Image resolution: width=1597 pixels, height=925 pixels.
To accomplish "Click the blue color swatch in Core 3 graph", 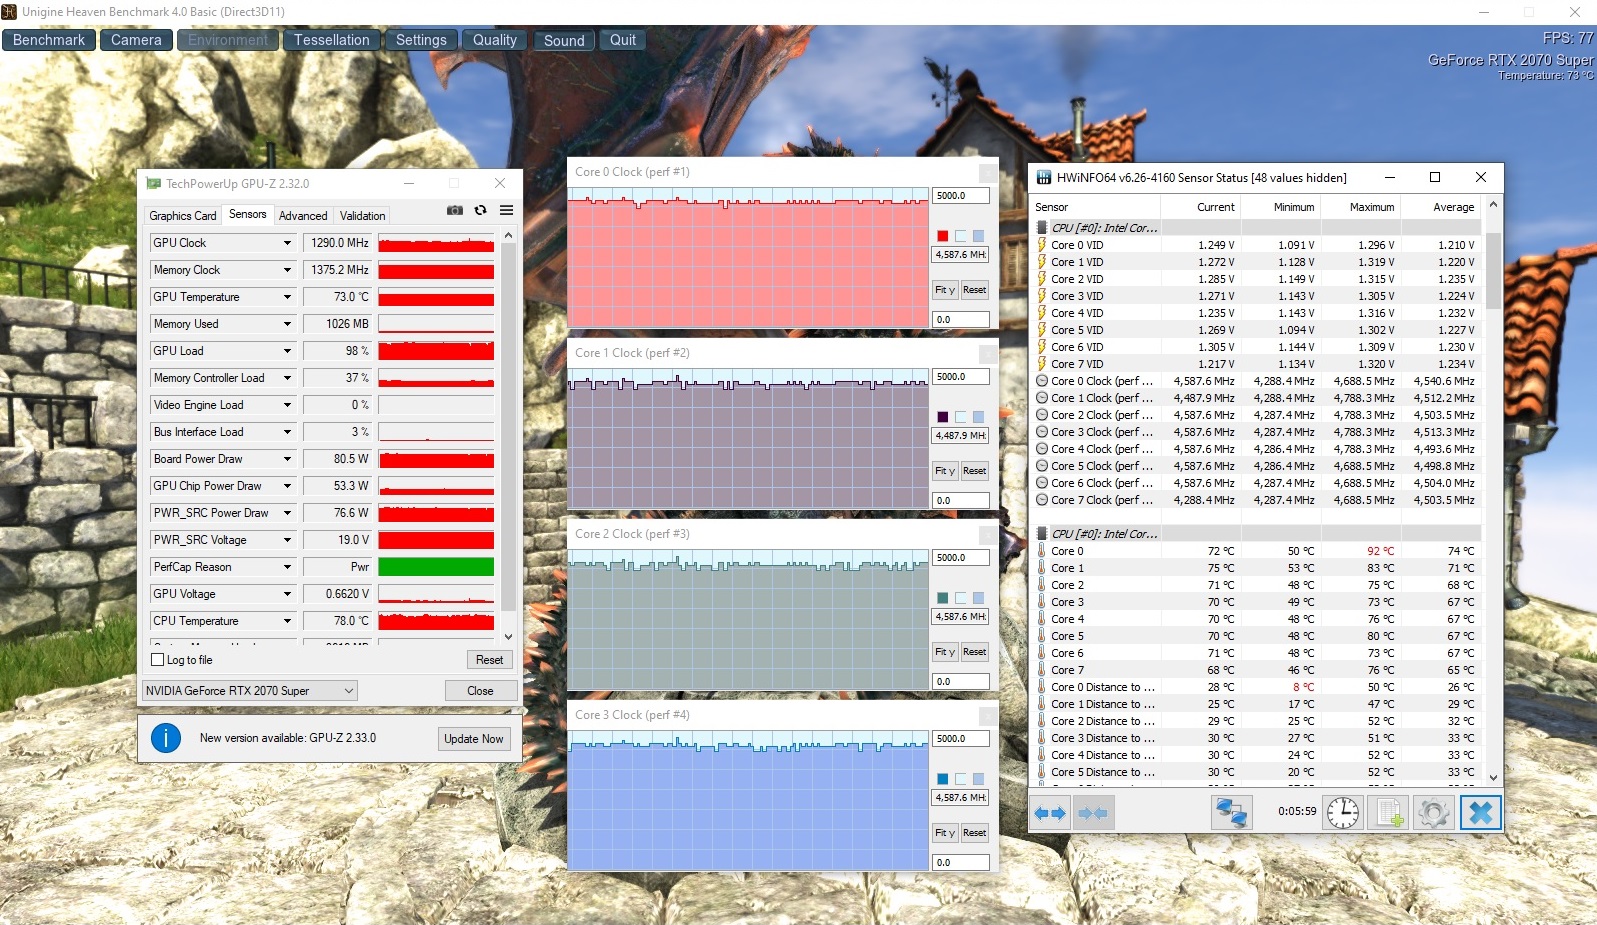I will [942, 779].
